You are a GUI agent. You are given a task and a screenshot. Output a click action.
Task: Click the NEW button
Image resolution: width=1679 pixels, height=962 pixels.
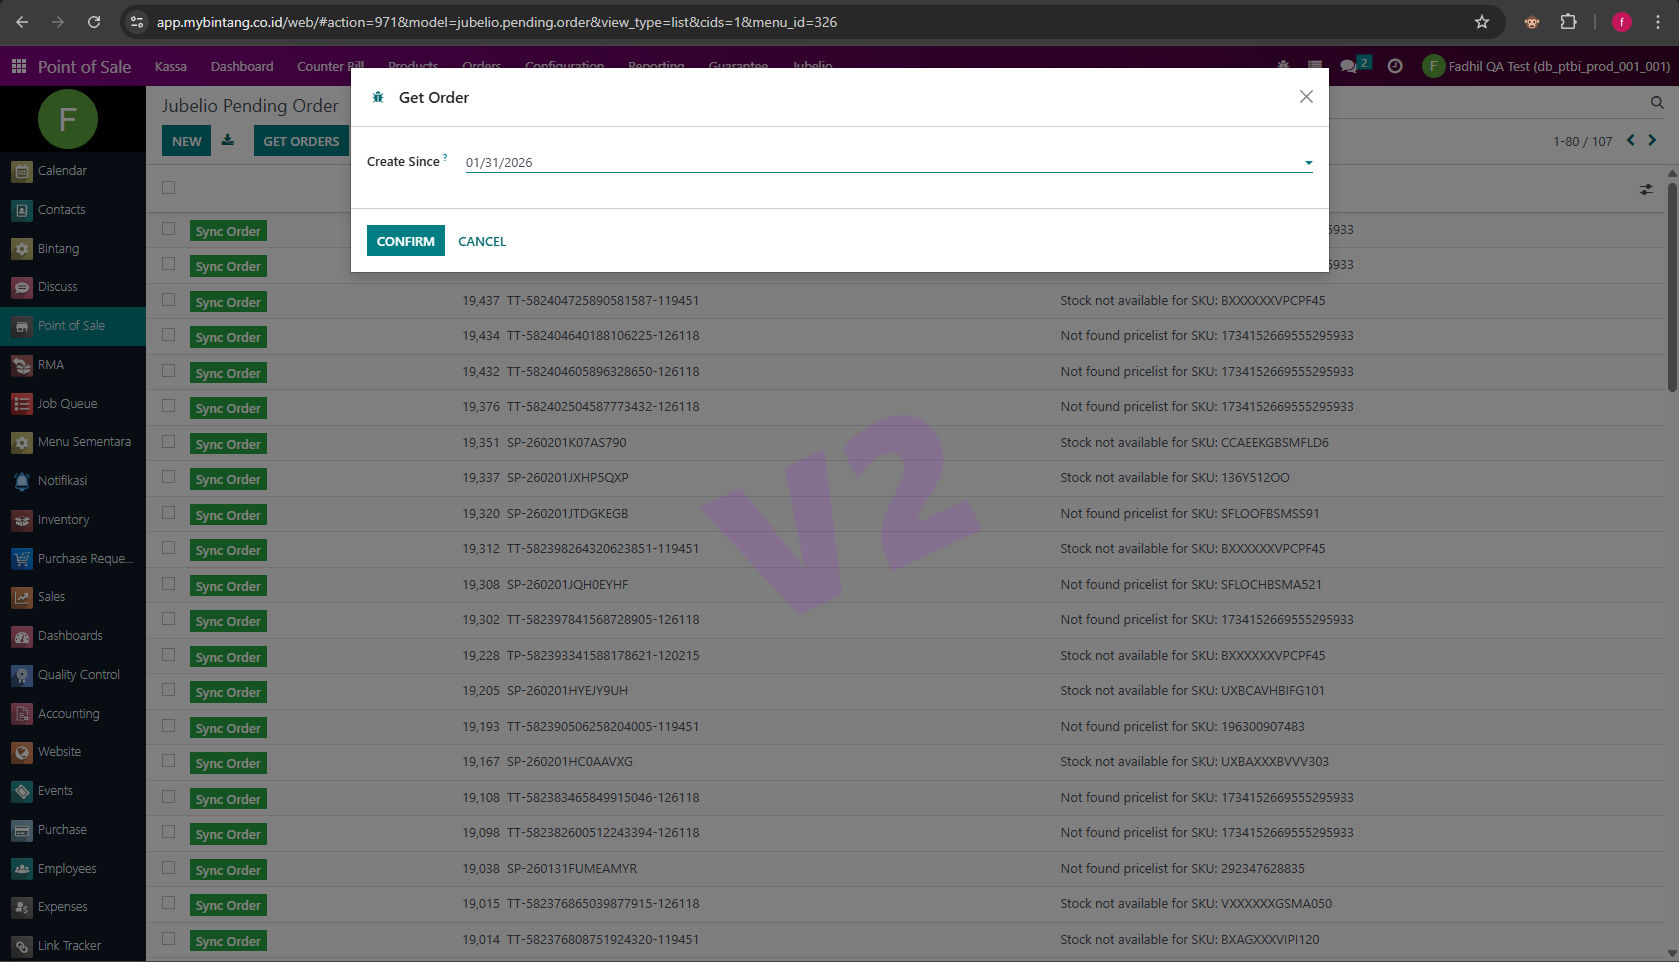tap(187, 141)
